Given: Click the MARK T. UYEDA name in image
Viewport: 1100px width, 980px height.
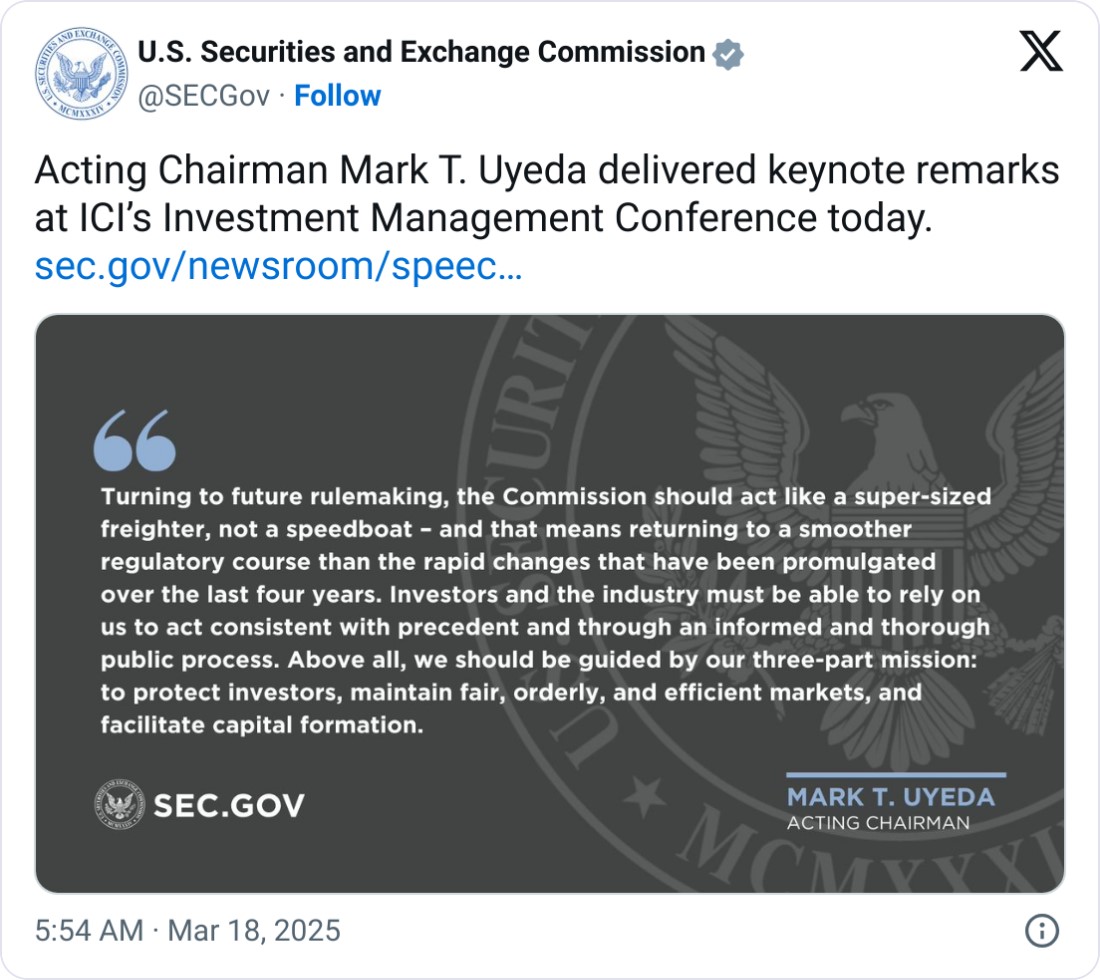Looking at the screenshot, I should tap(890, 797).
